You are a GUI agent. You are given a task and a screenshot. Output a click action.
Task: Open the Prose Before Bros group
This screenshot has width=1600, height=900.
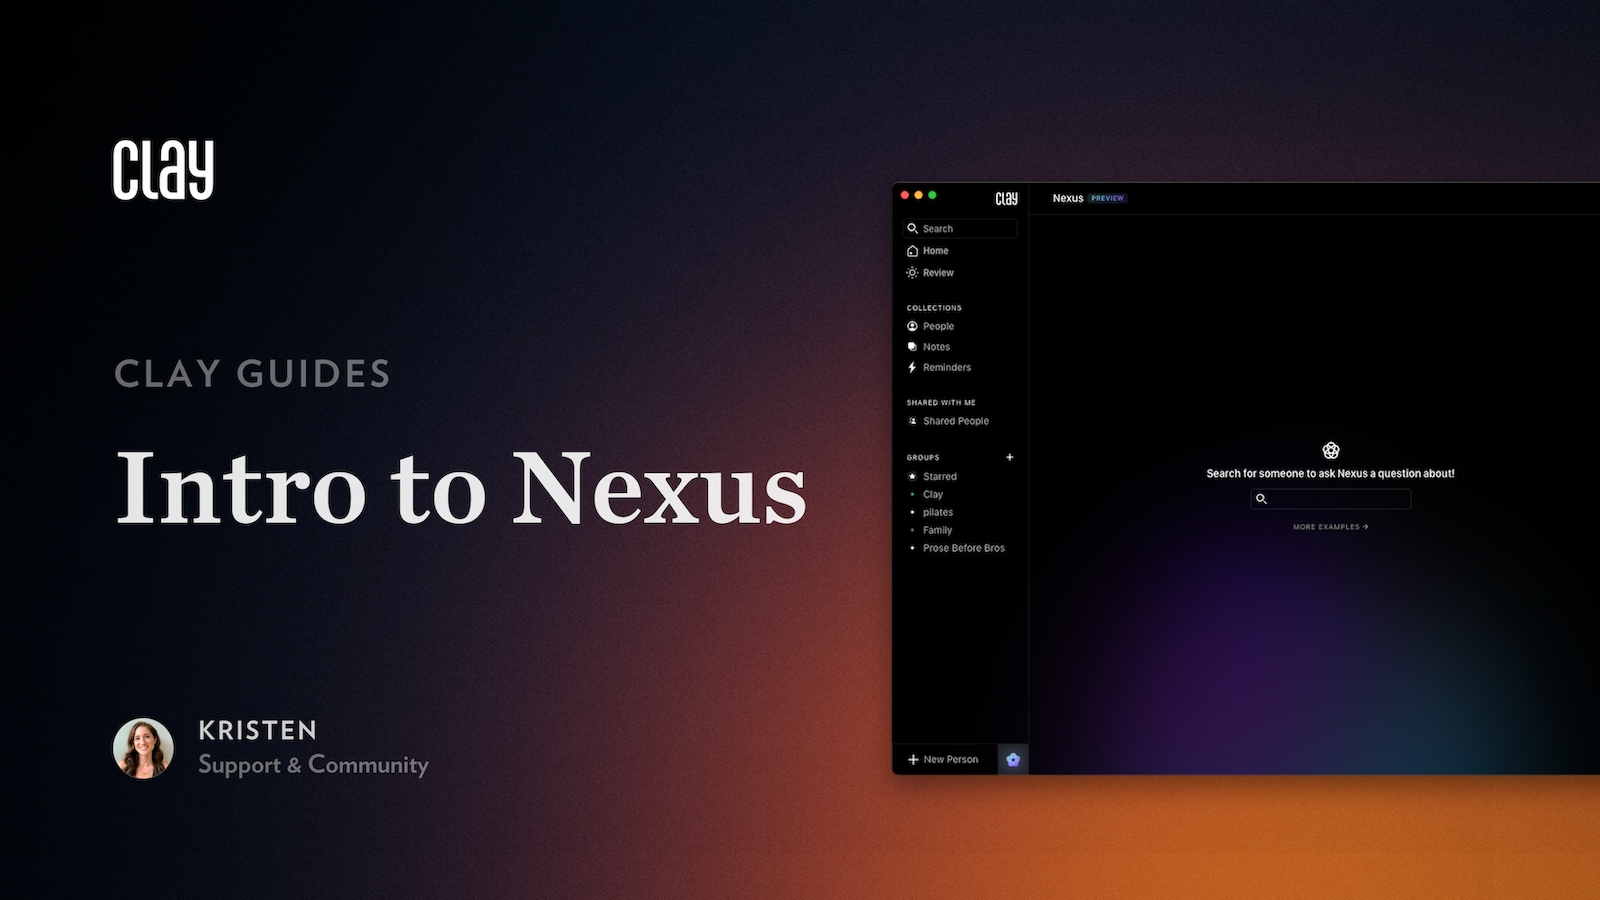point(963,549)
